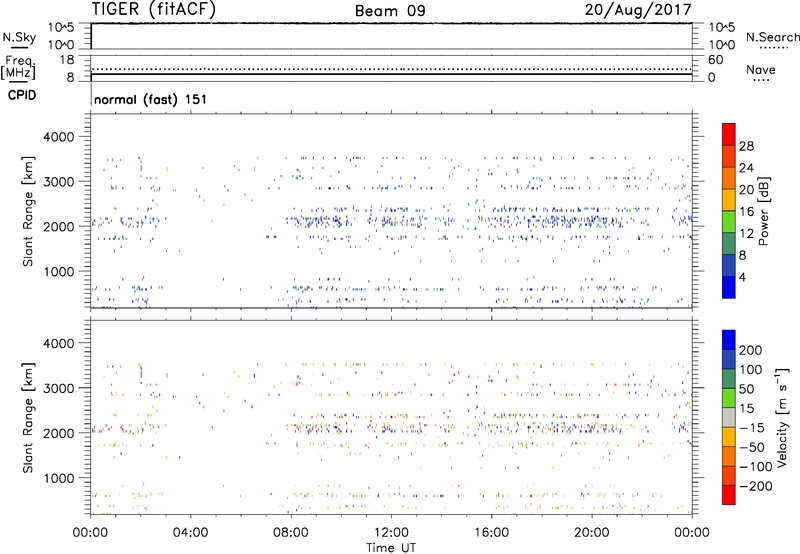Click the Slant Range label of velocity panel

[28, 418]
